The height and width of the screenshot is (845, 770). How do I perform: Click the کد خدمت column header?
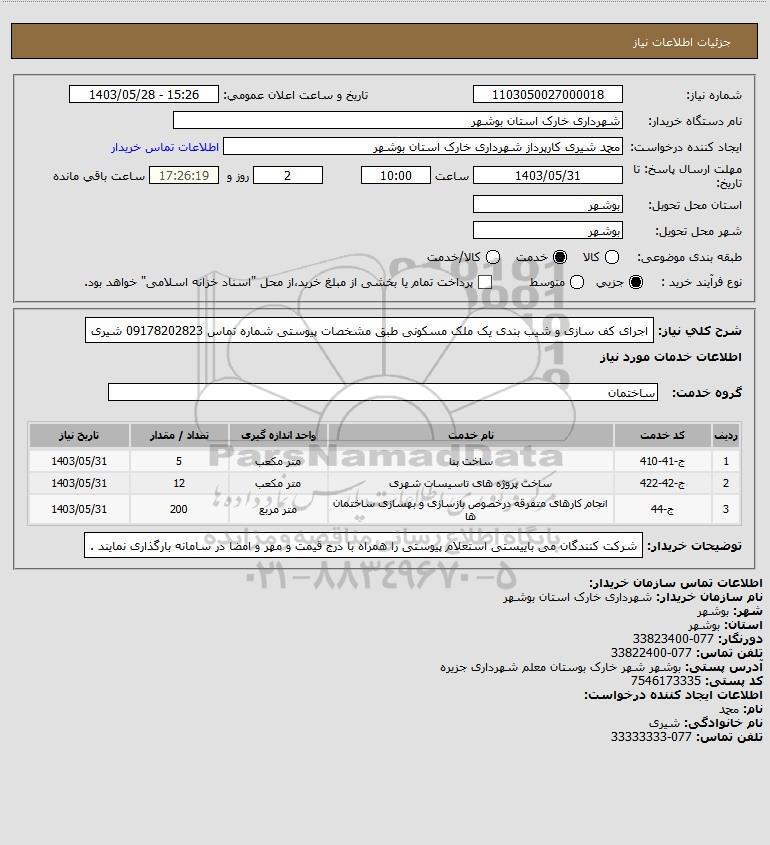662,435
